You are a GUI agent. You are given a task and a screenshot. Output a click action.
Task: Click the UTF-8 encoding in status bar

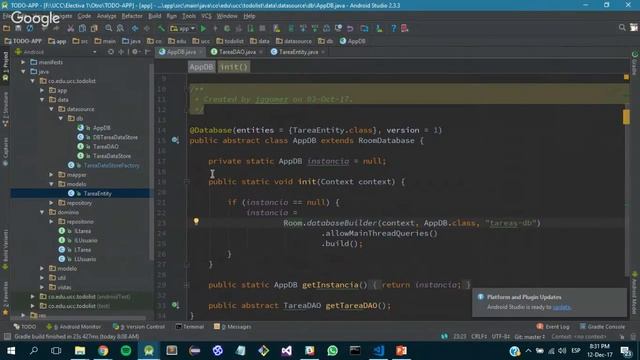click(501, 337)
